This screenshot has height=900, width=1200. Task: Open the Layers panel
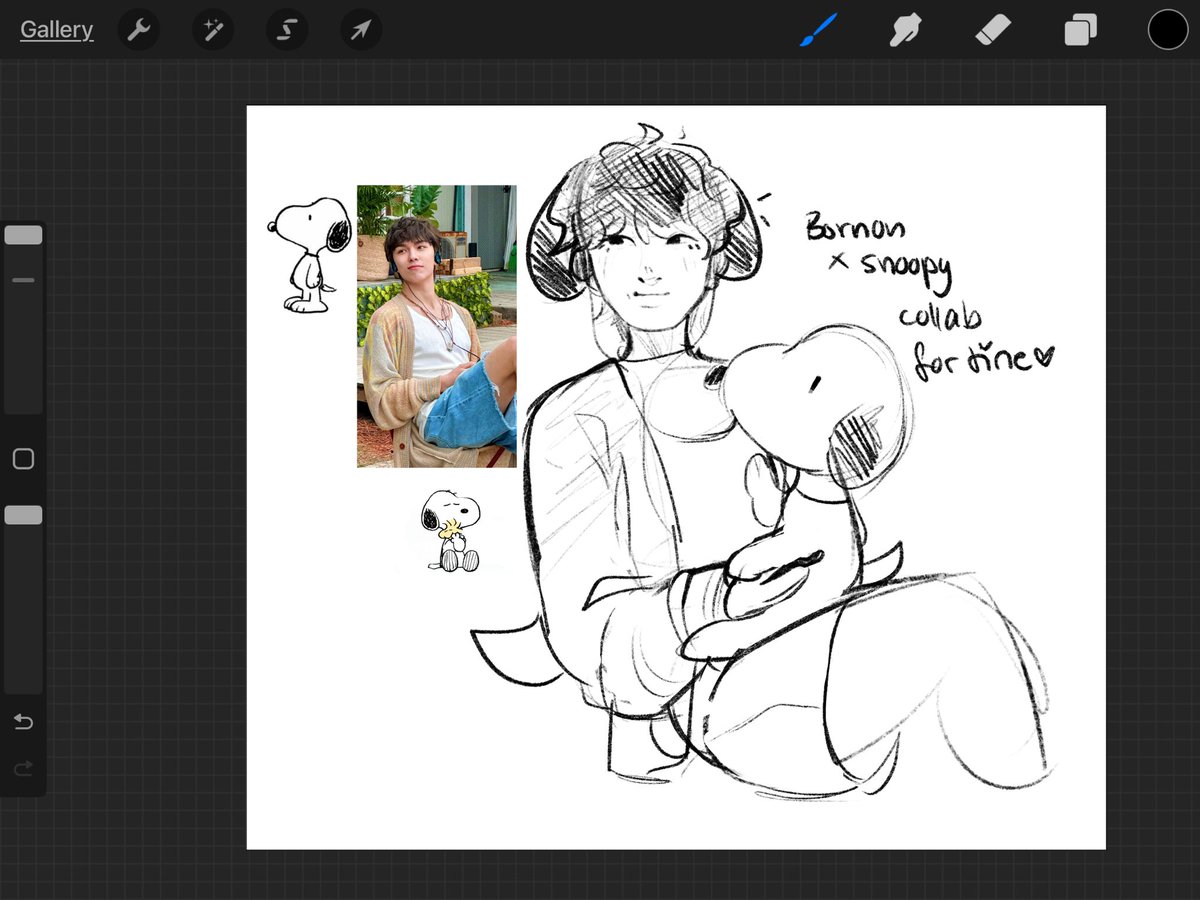point(1081,30)
